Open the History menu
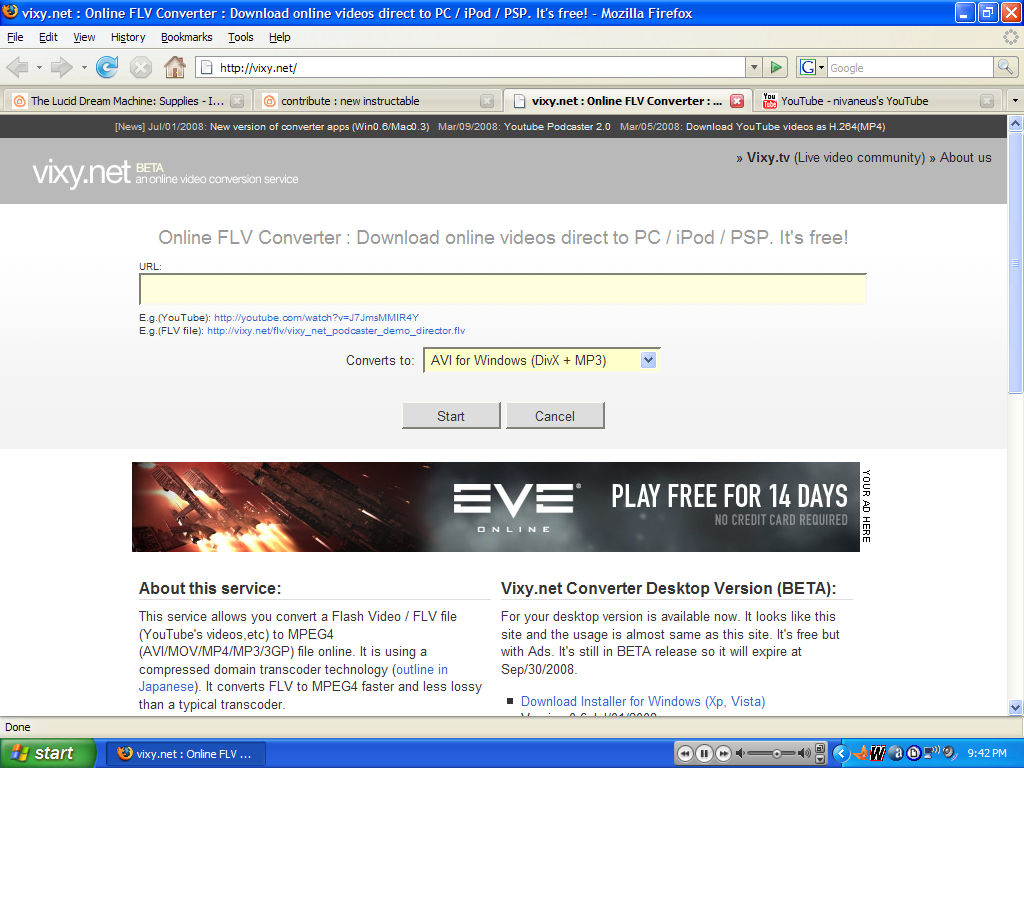1024x911 pixels. 128,37
